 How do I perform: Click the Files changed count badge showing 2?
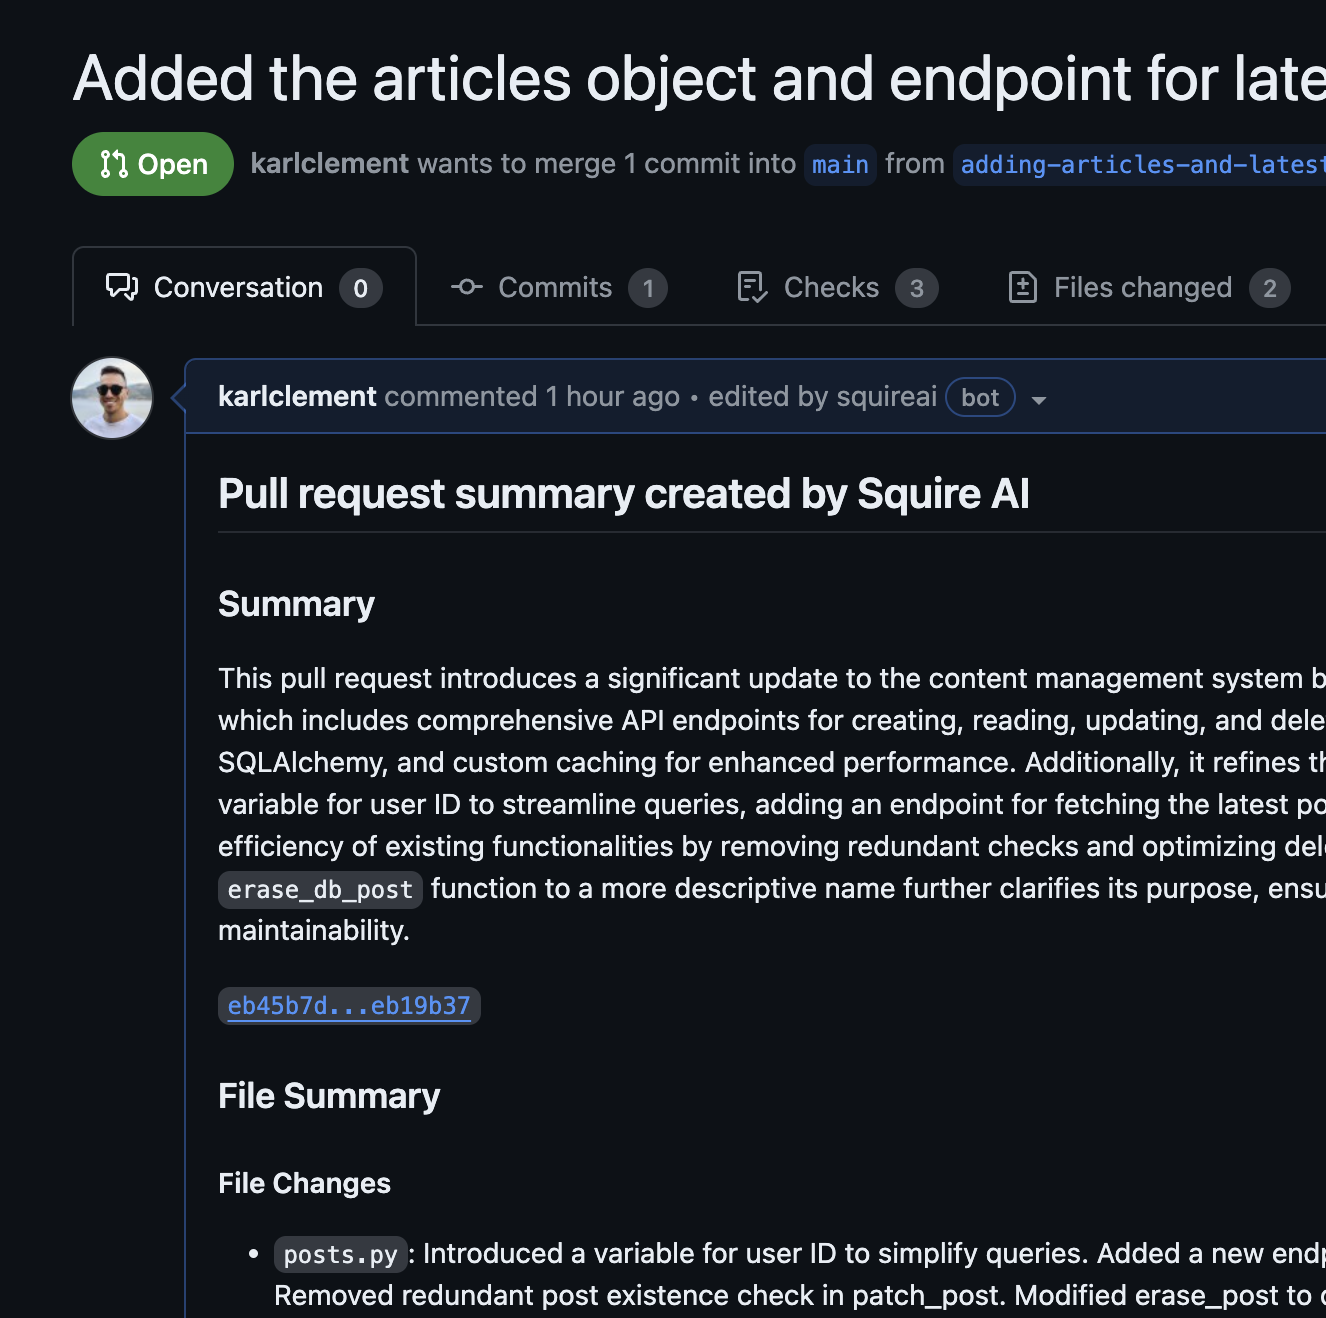(x=1269, y=289)
